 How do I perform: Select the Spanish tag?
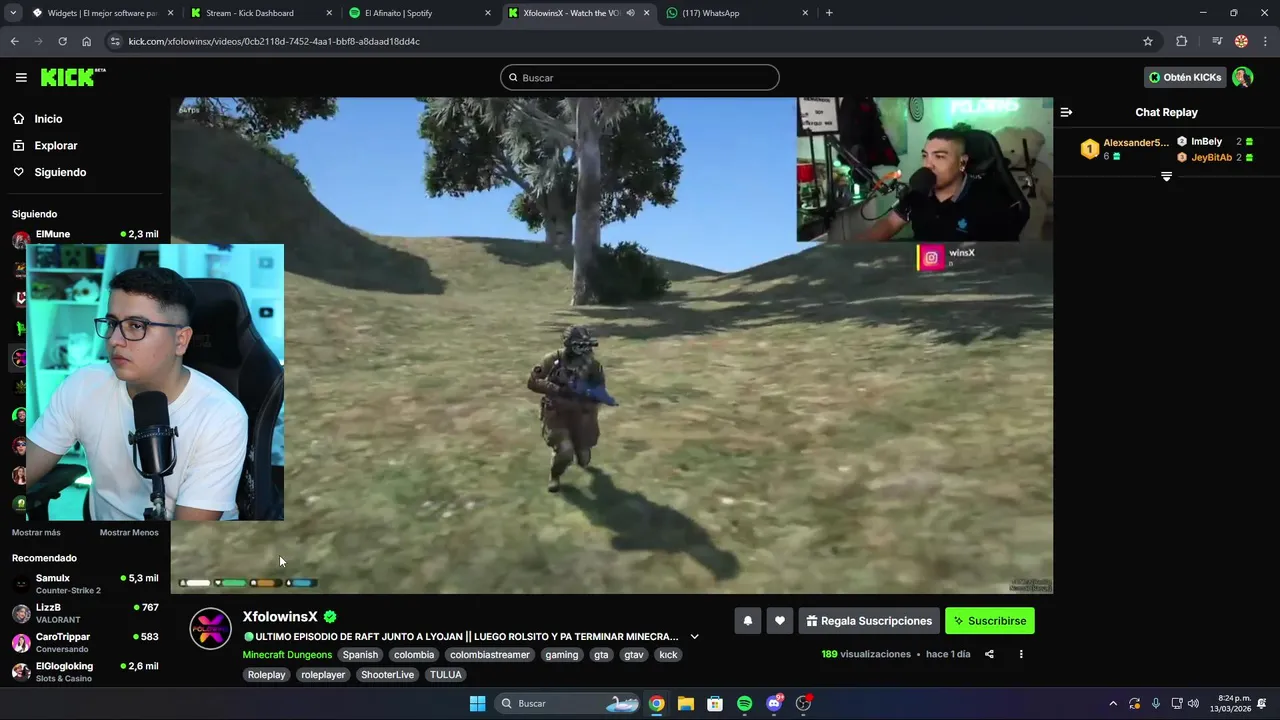coord(360,655)
